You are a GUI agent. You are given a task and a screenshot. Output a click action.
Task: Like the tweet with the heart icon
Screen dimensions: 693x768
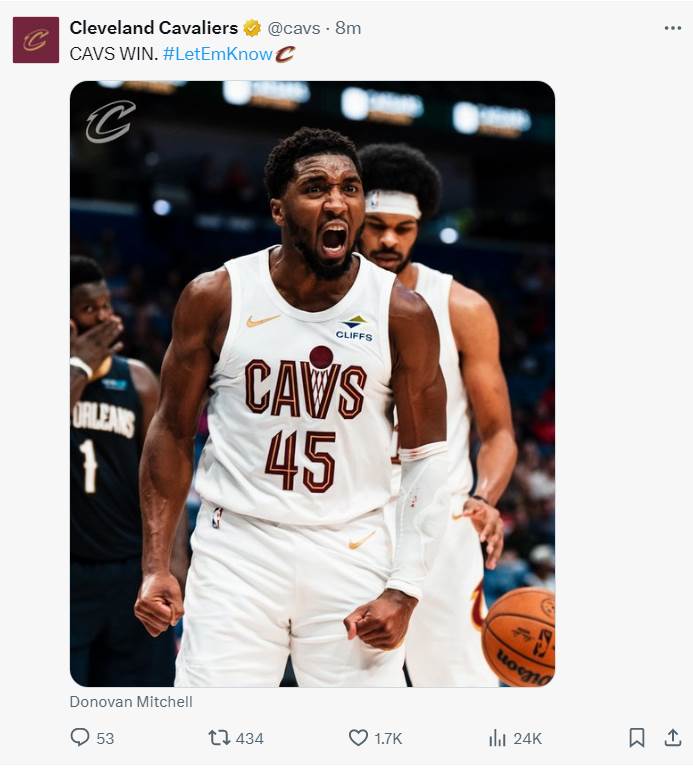(x=358, y=738)
